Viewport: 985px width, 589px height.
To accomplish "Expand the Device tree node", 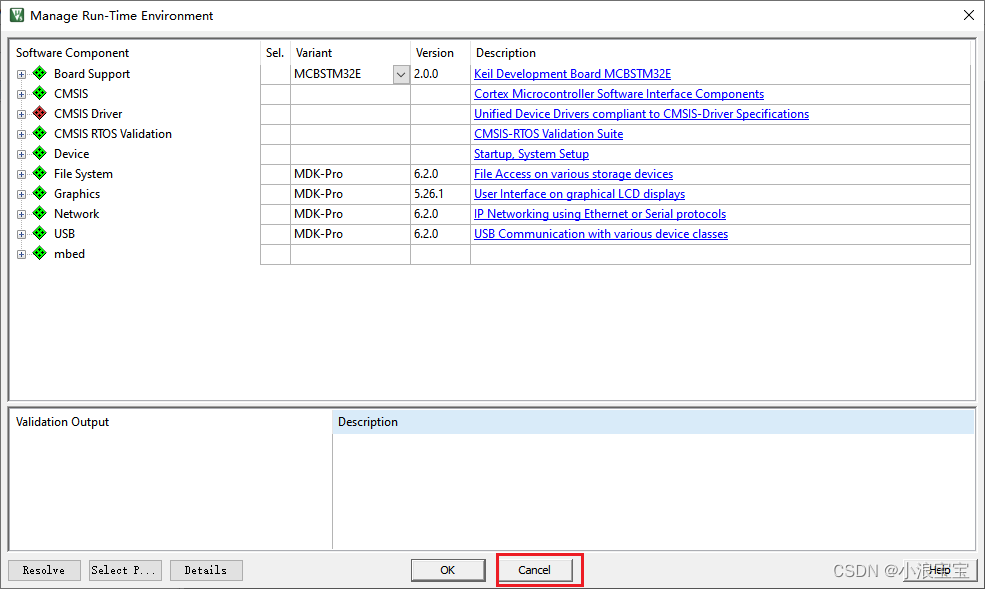I will [21, 154].
